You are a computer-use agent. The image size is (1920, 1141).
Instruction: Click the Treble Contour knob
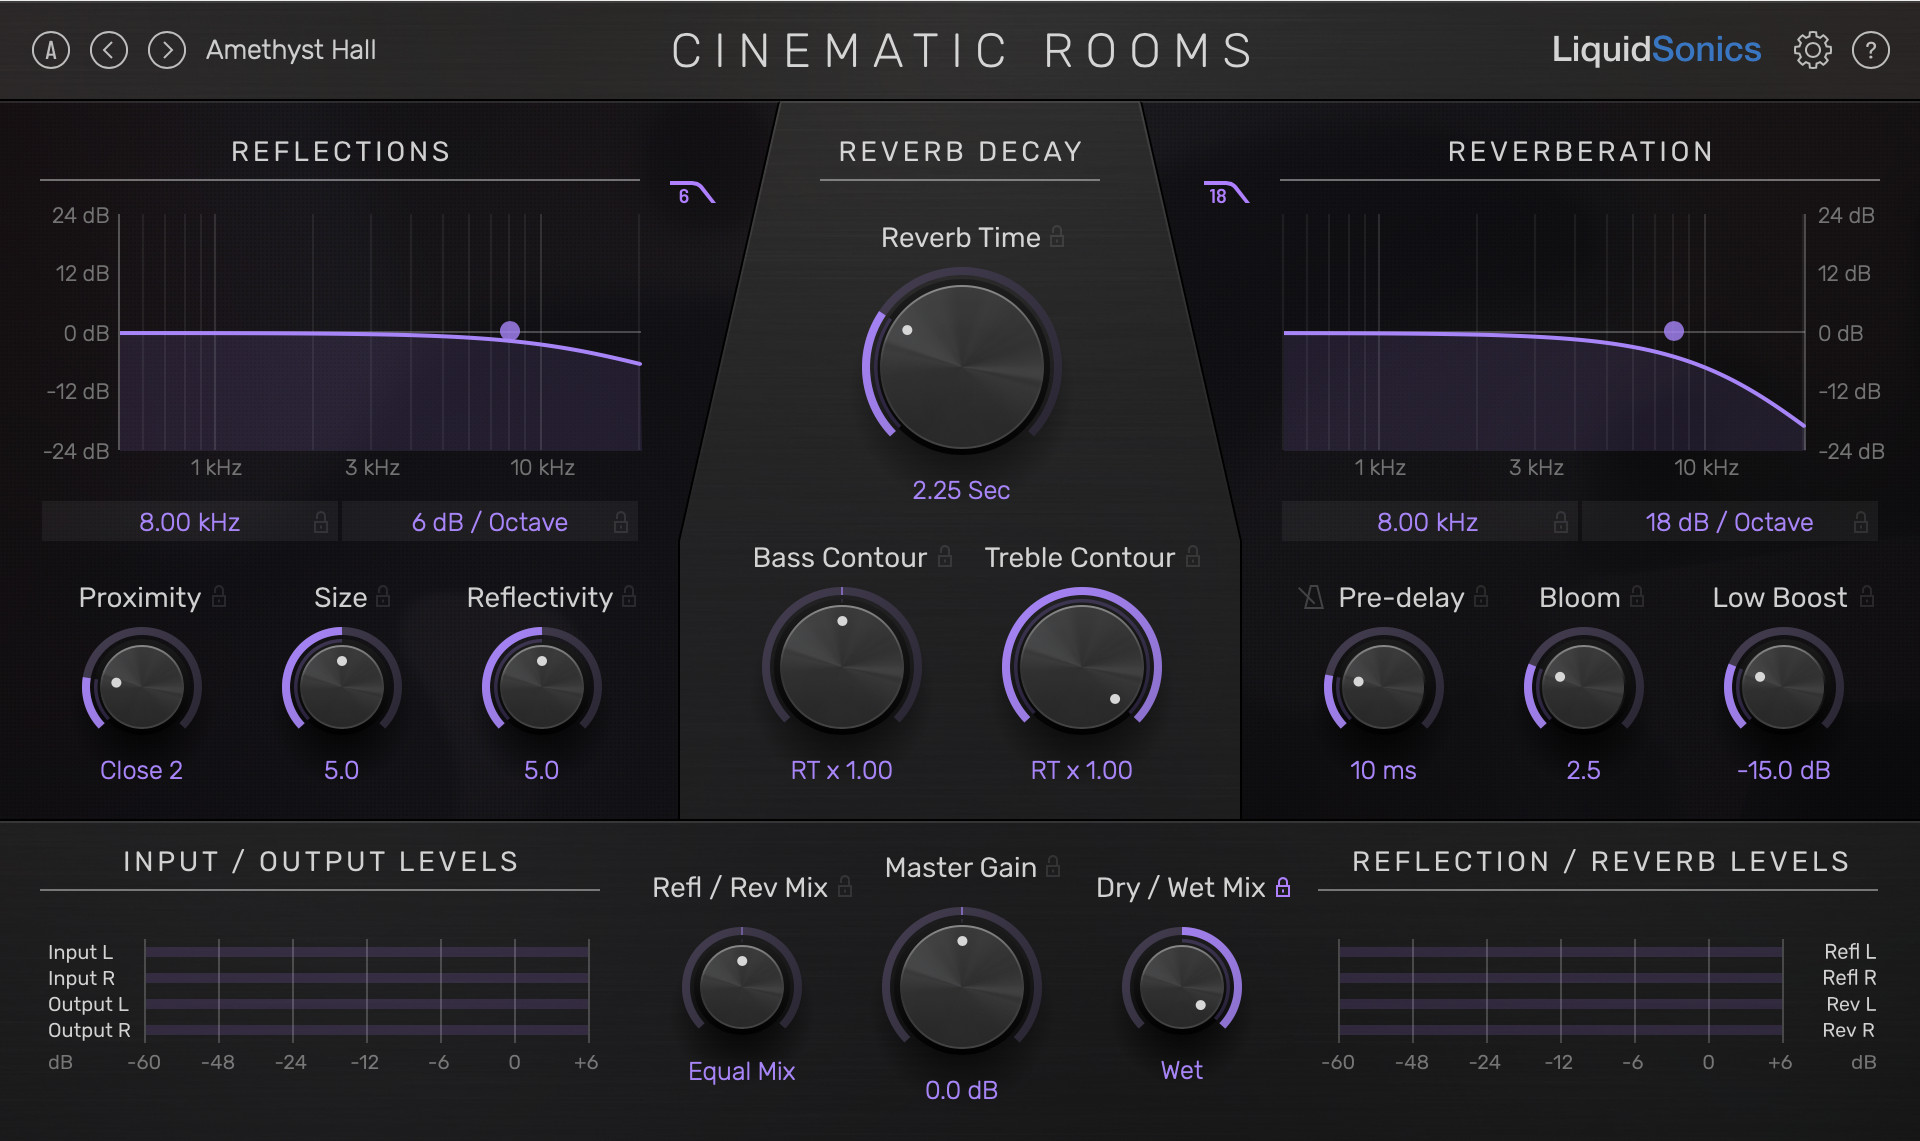pyautogui.click(x=1082, y=666)
